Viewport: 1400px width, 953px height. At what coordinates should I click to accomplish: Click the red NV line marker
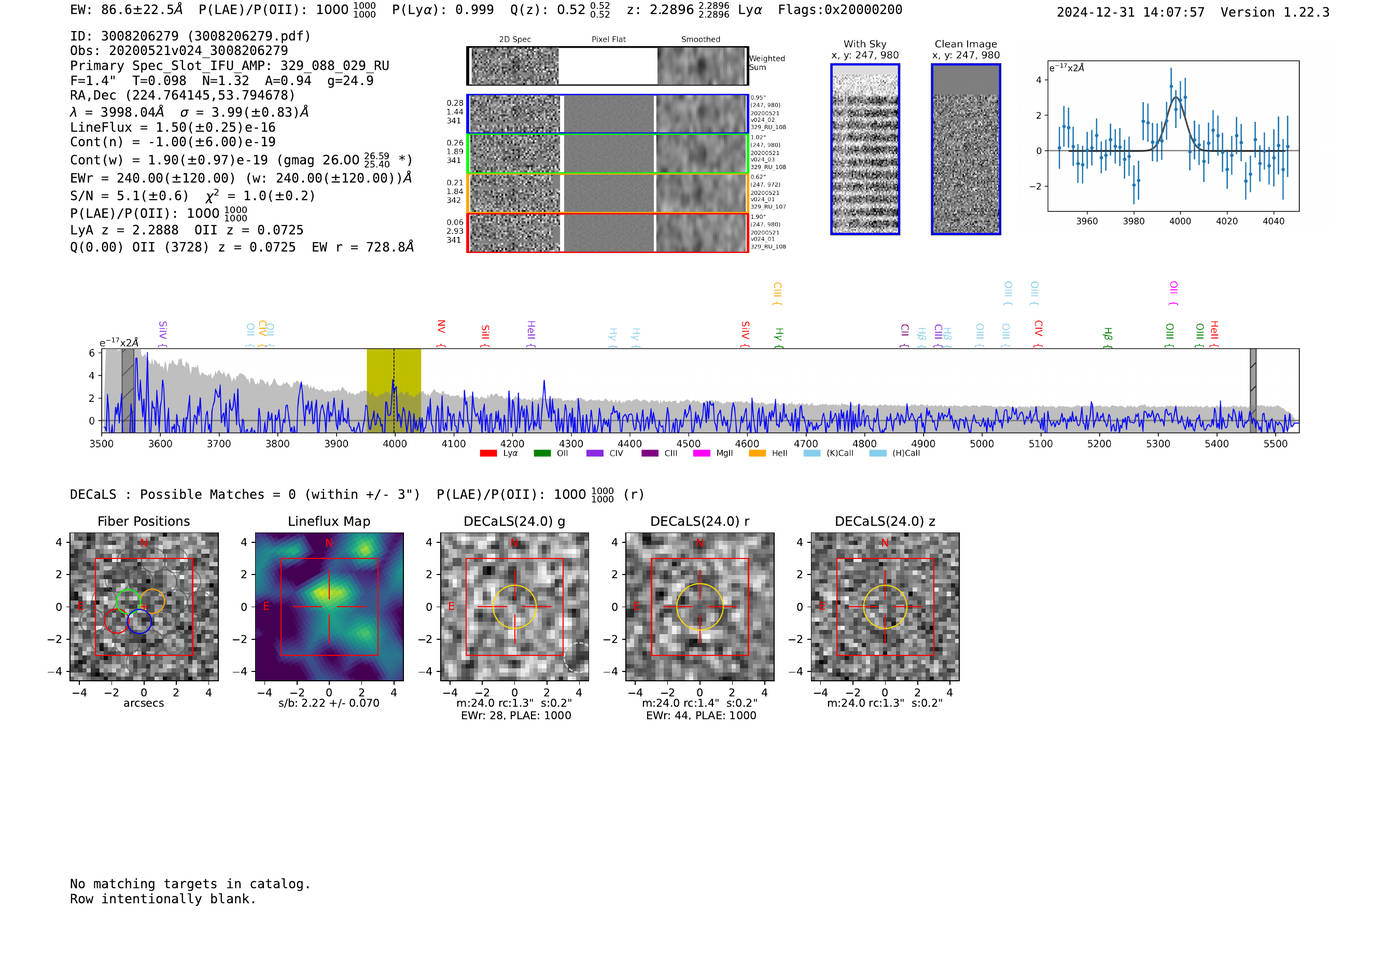pos(441,333)
